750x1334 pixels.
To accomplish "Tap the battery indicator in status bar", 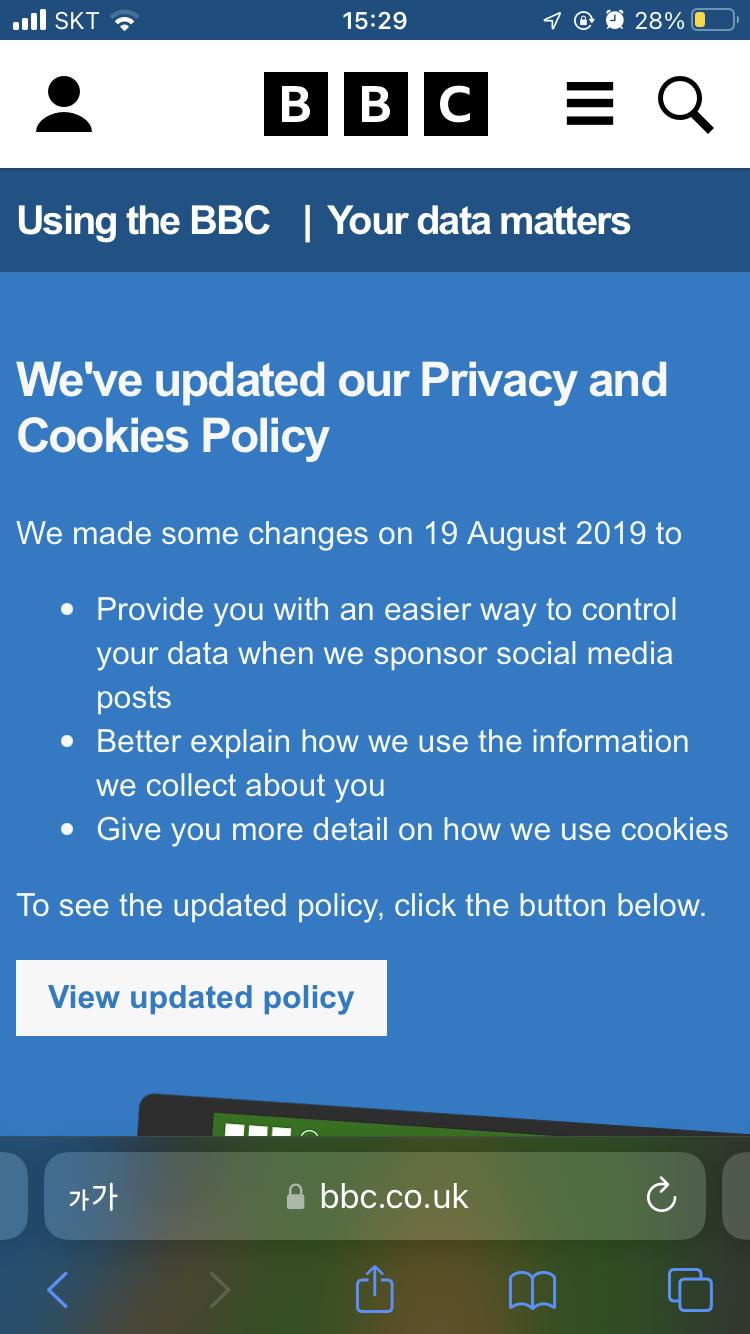I will (x=714, y=20).
